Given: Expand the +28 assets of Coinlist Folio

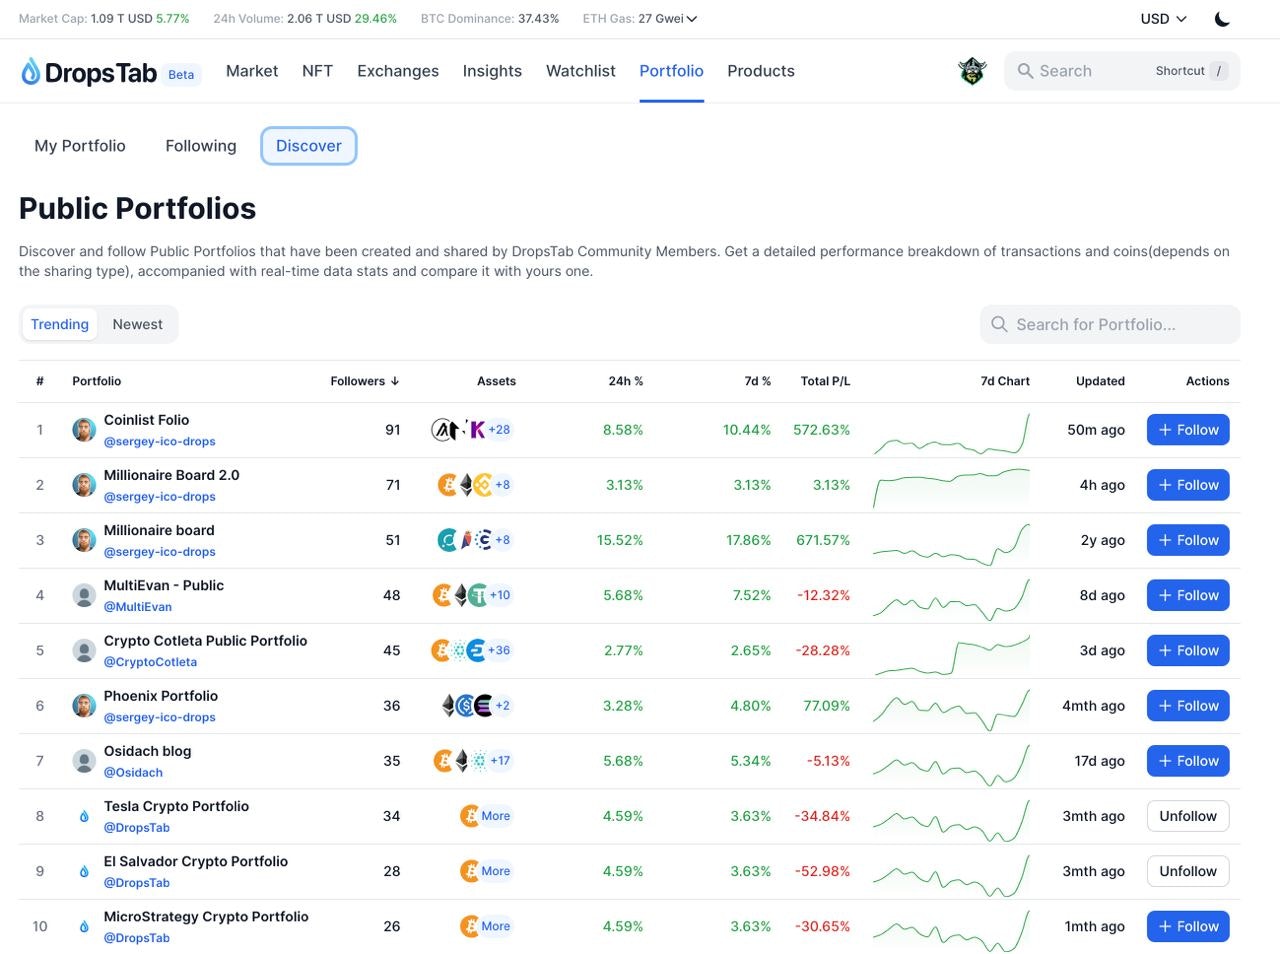Looking at the screenshot, I should [x=499, y=430].
